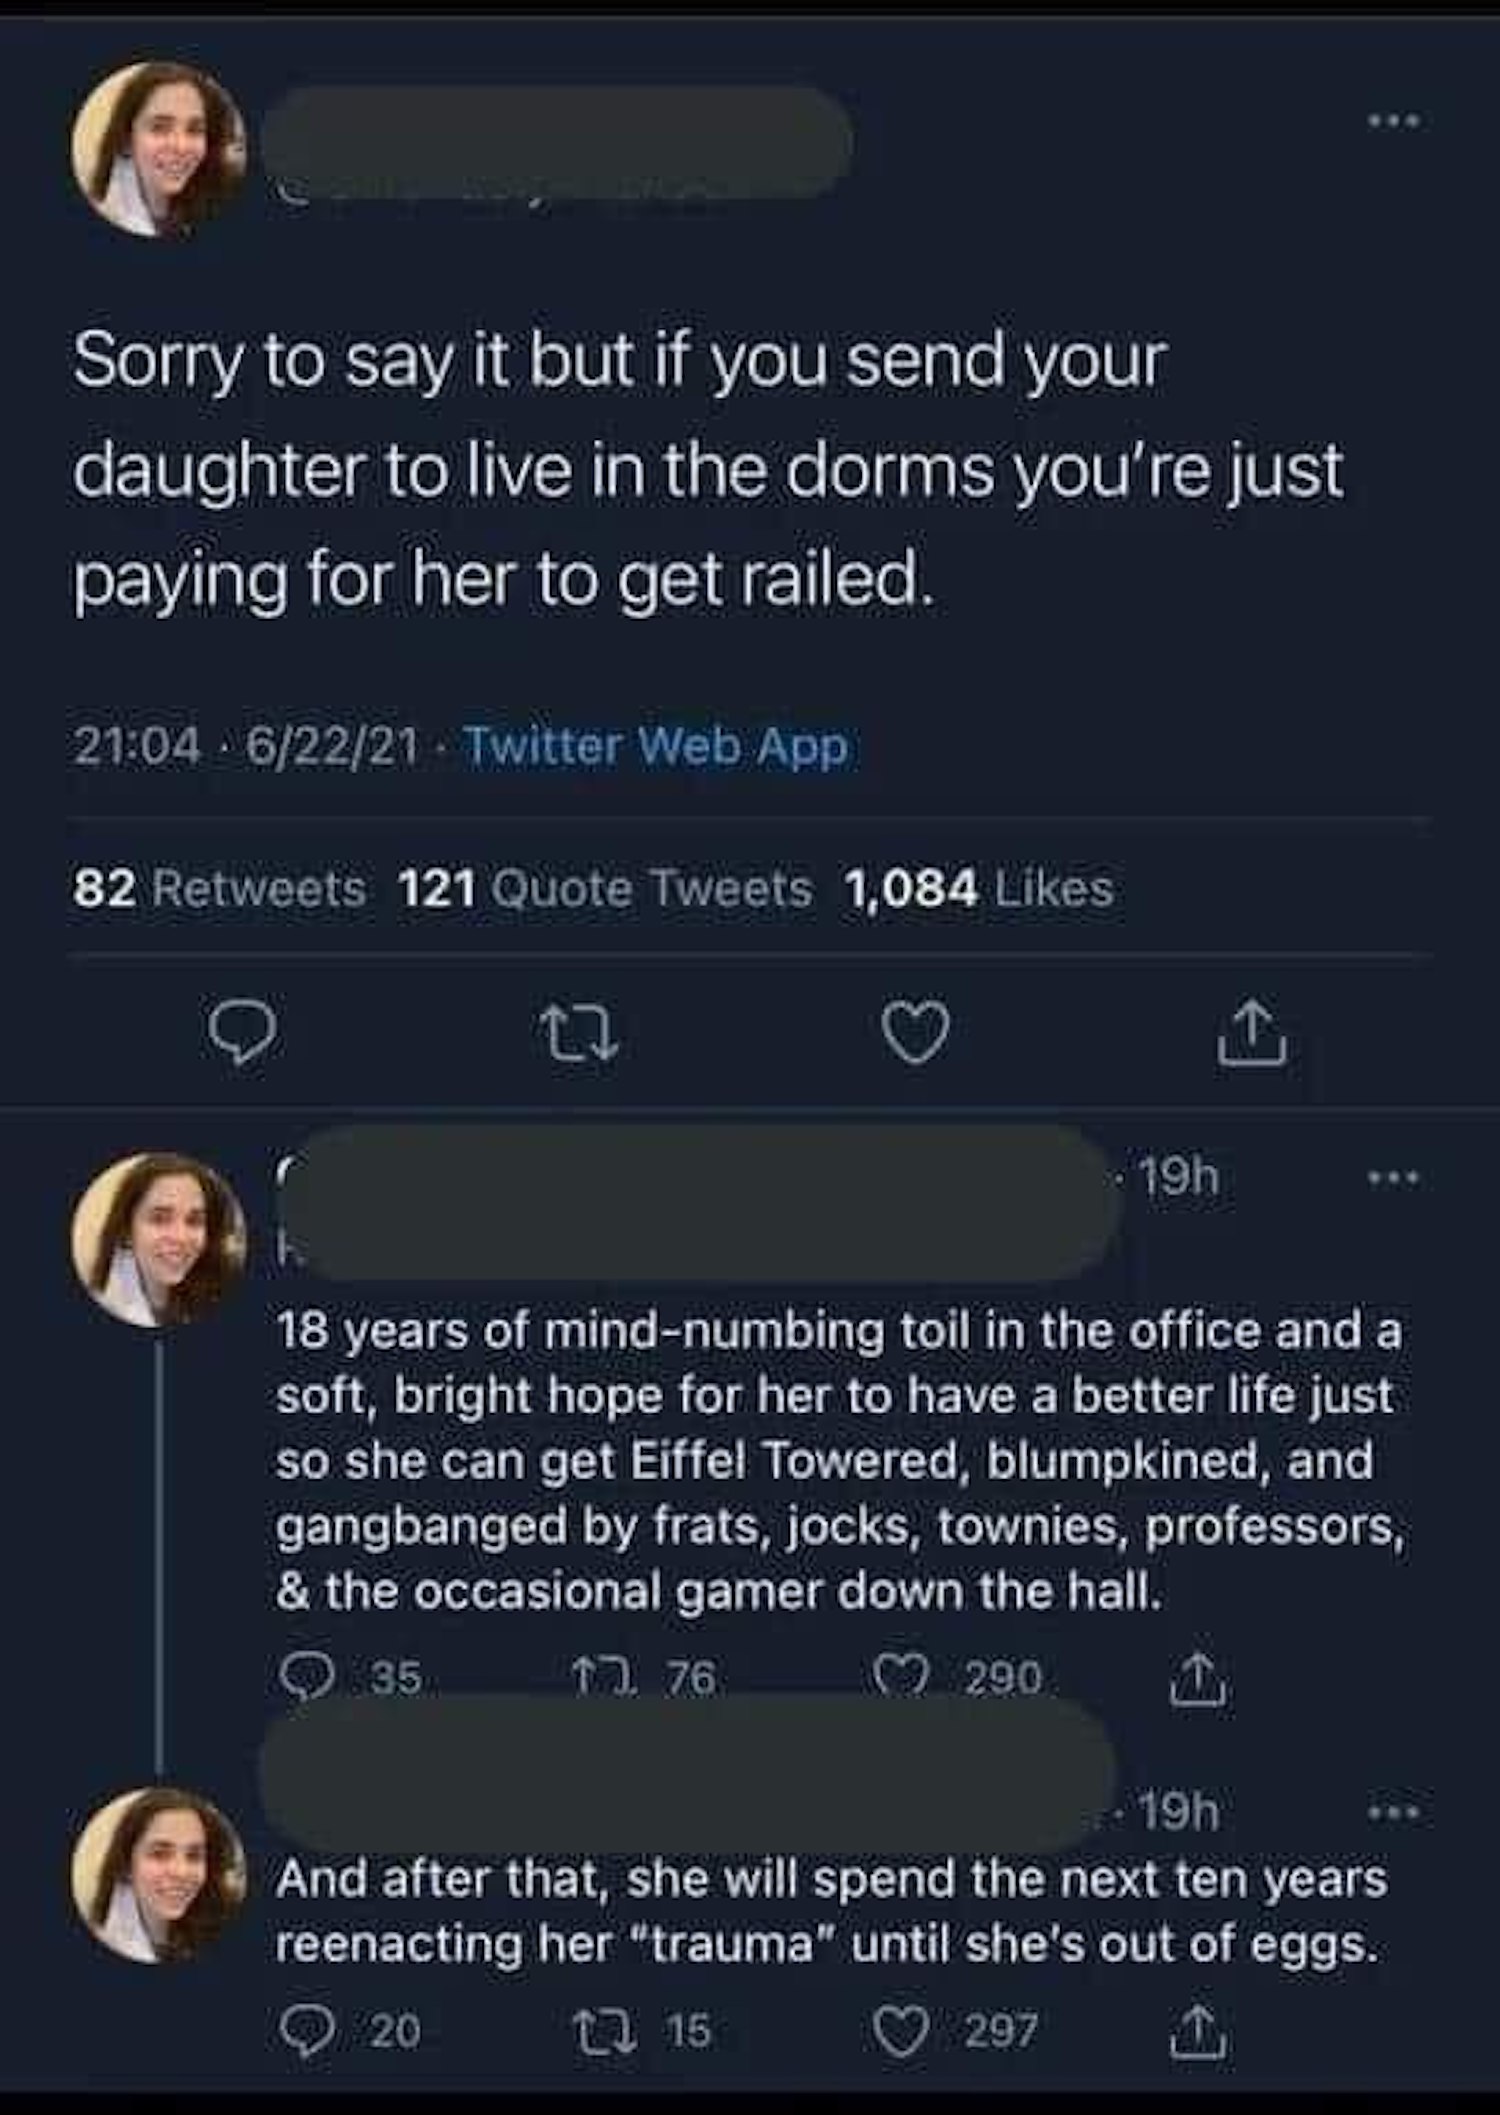Open more options on second reply
The height and width of the screenshot is (2115, 1500).
[x=1396, y=1811]
